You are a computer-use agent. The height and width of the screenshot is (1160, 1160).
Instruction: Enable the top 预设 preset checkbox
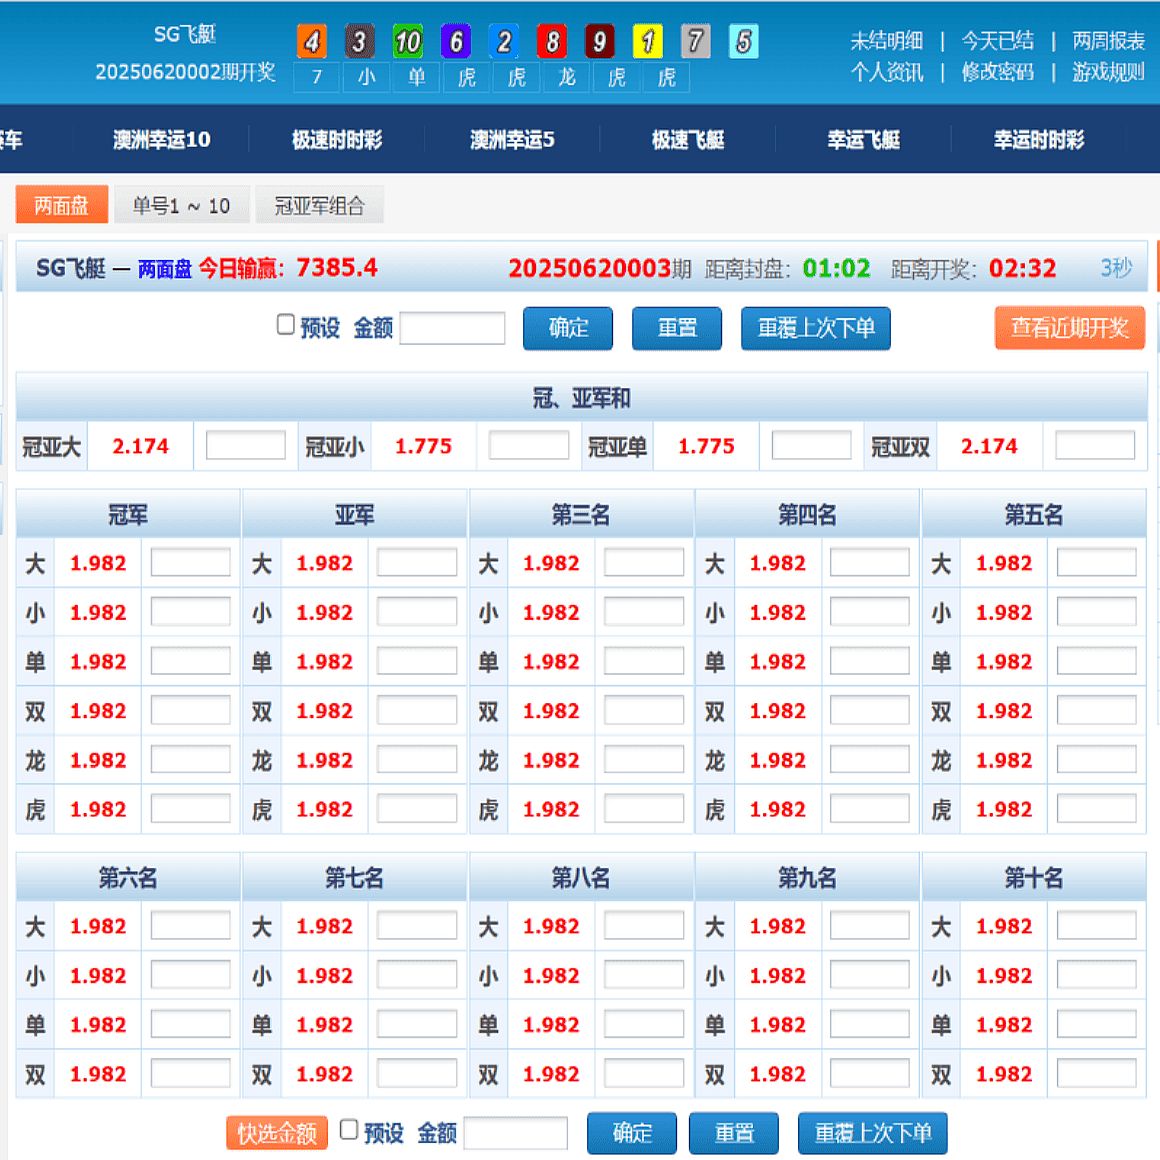pyautogui.click(x=286, y=326)
